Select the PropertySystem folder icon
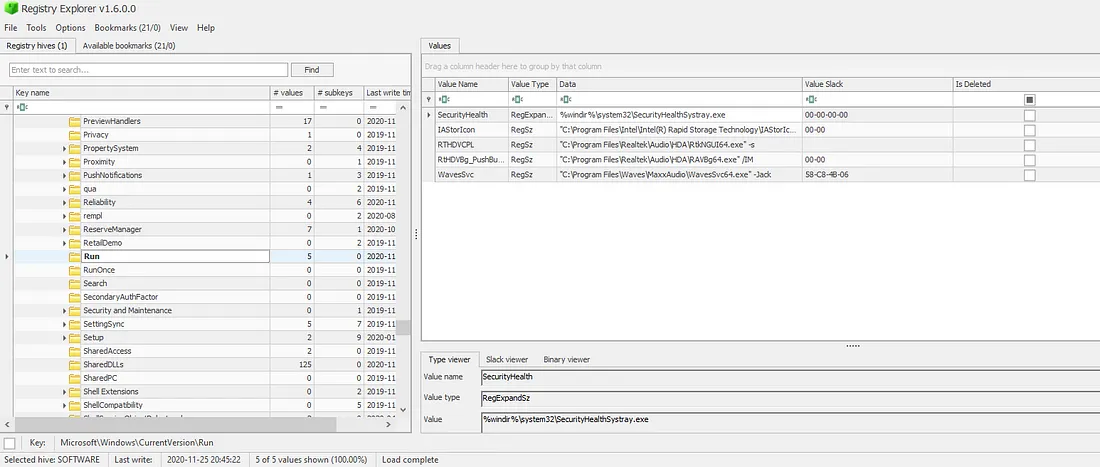 [x=75, y=149]
